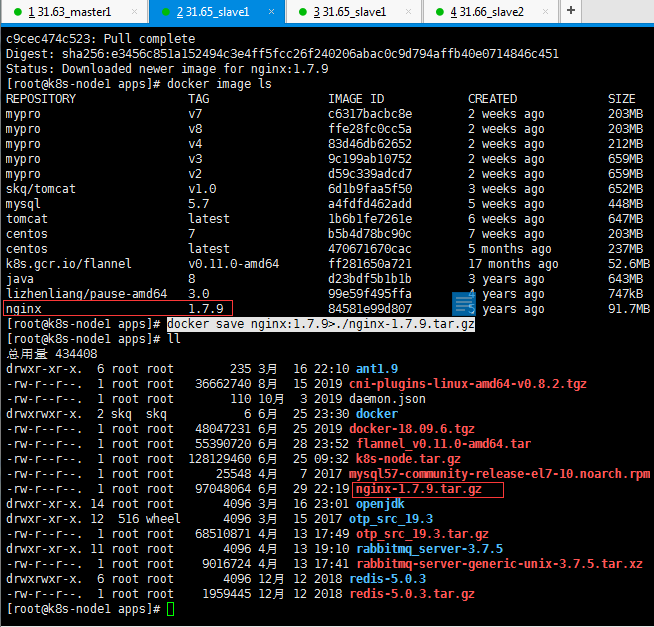Click k8s-node.tar.gz file name
The height and width of the screenshot is (627, 654).
click(x=408, y=459)
